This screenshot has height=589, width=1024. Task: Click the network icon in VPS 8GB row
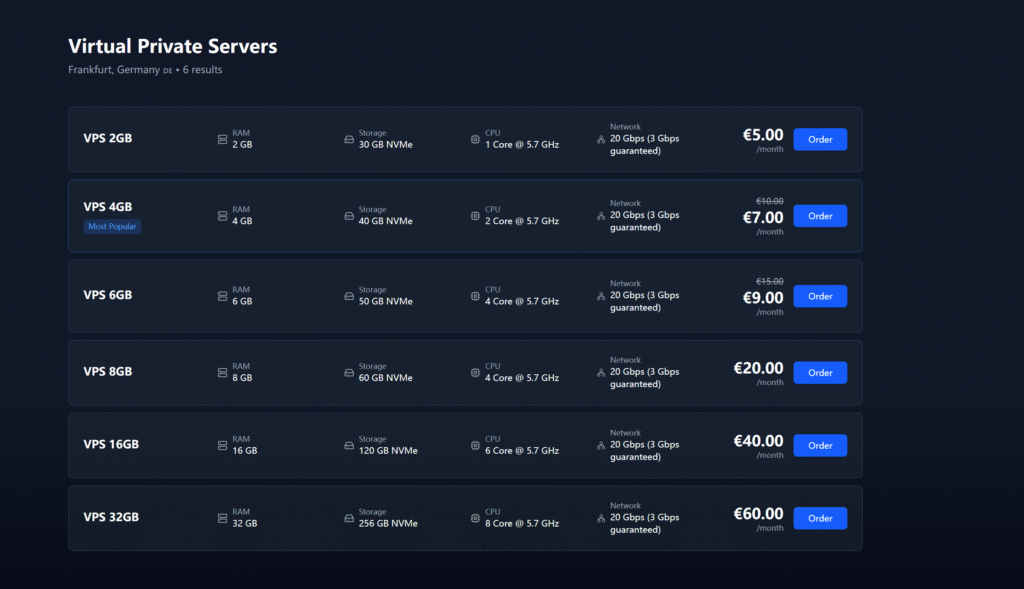click(600, 372)
